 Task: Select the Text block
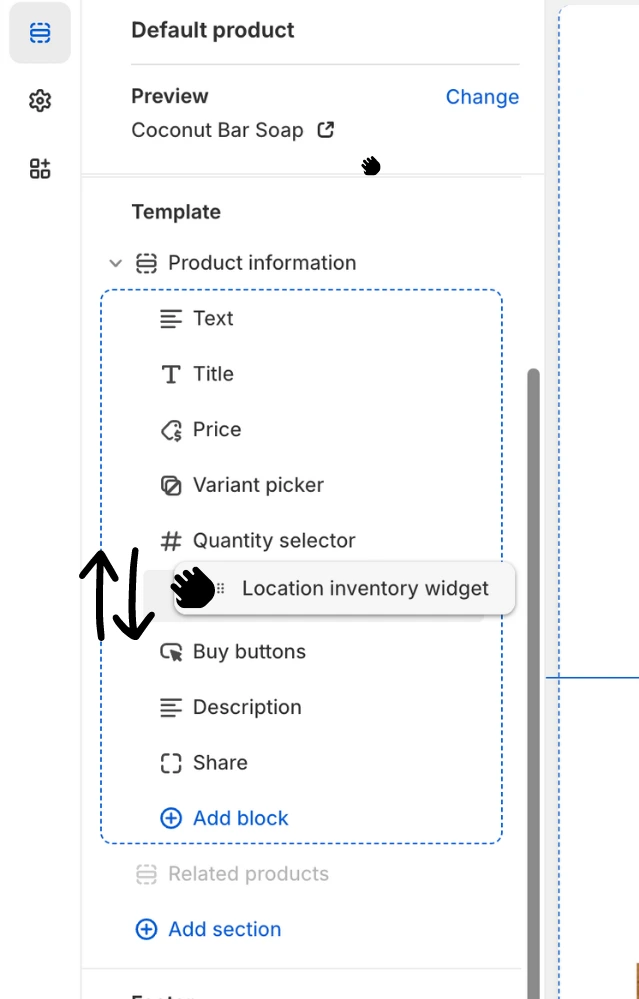tap(213, 319)
